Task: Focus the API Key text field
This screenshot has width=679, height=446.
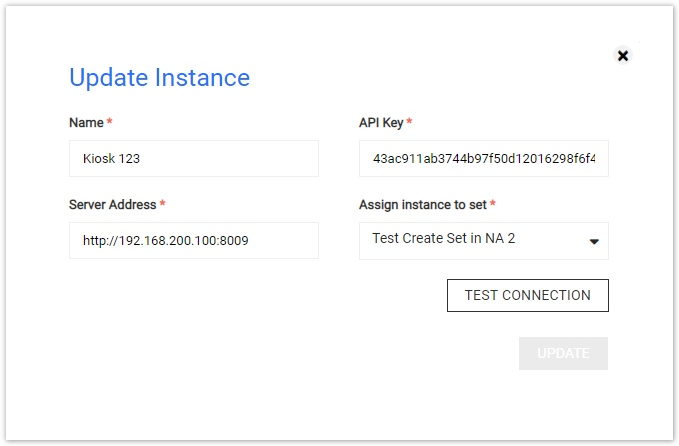Action: 483,158
